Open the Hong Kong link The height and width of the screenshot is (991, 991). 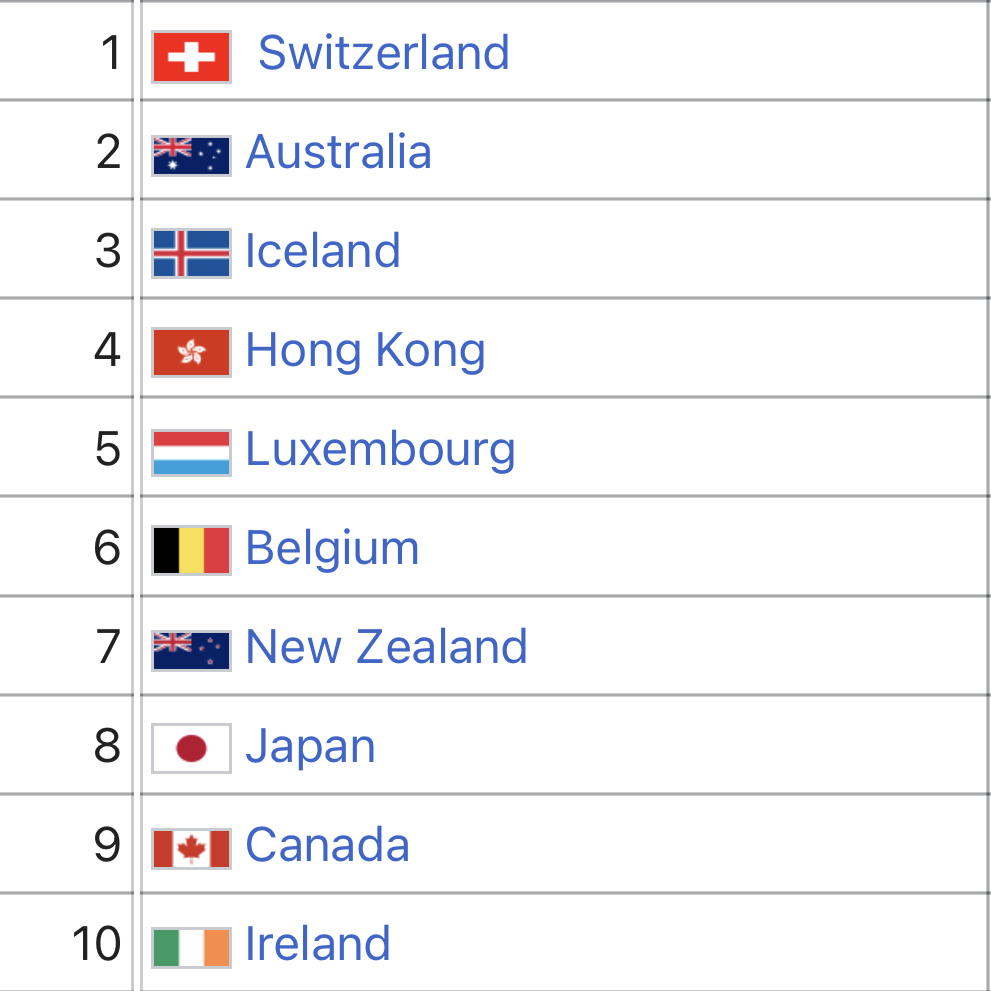coord(365,350)
